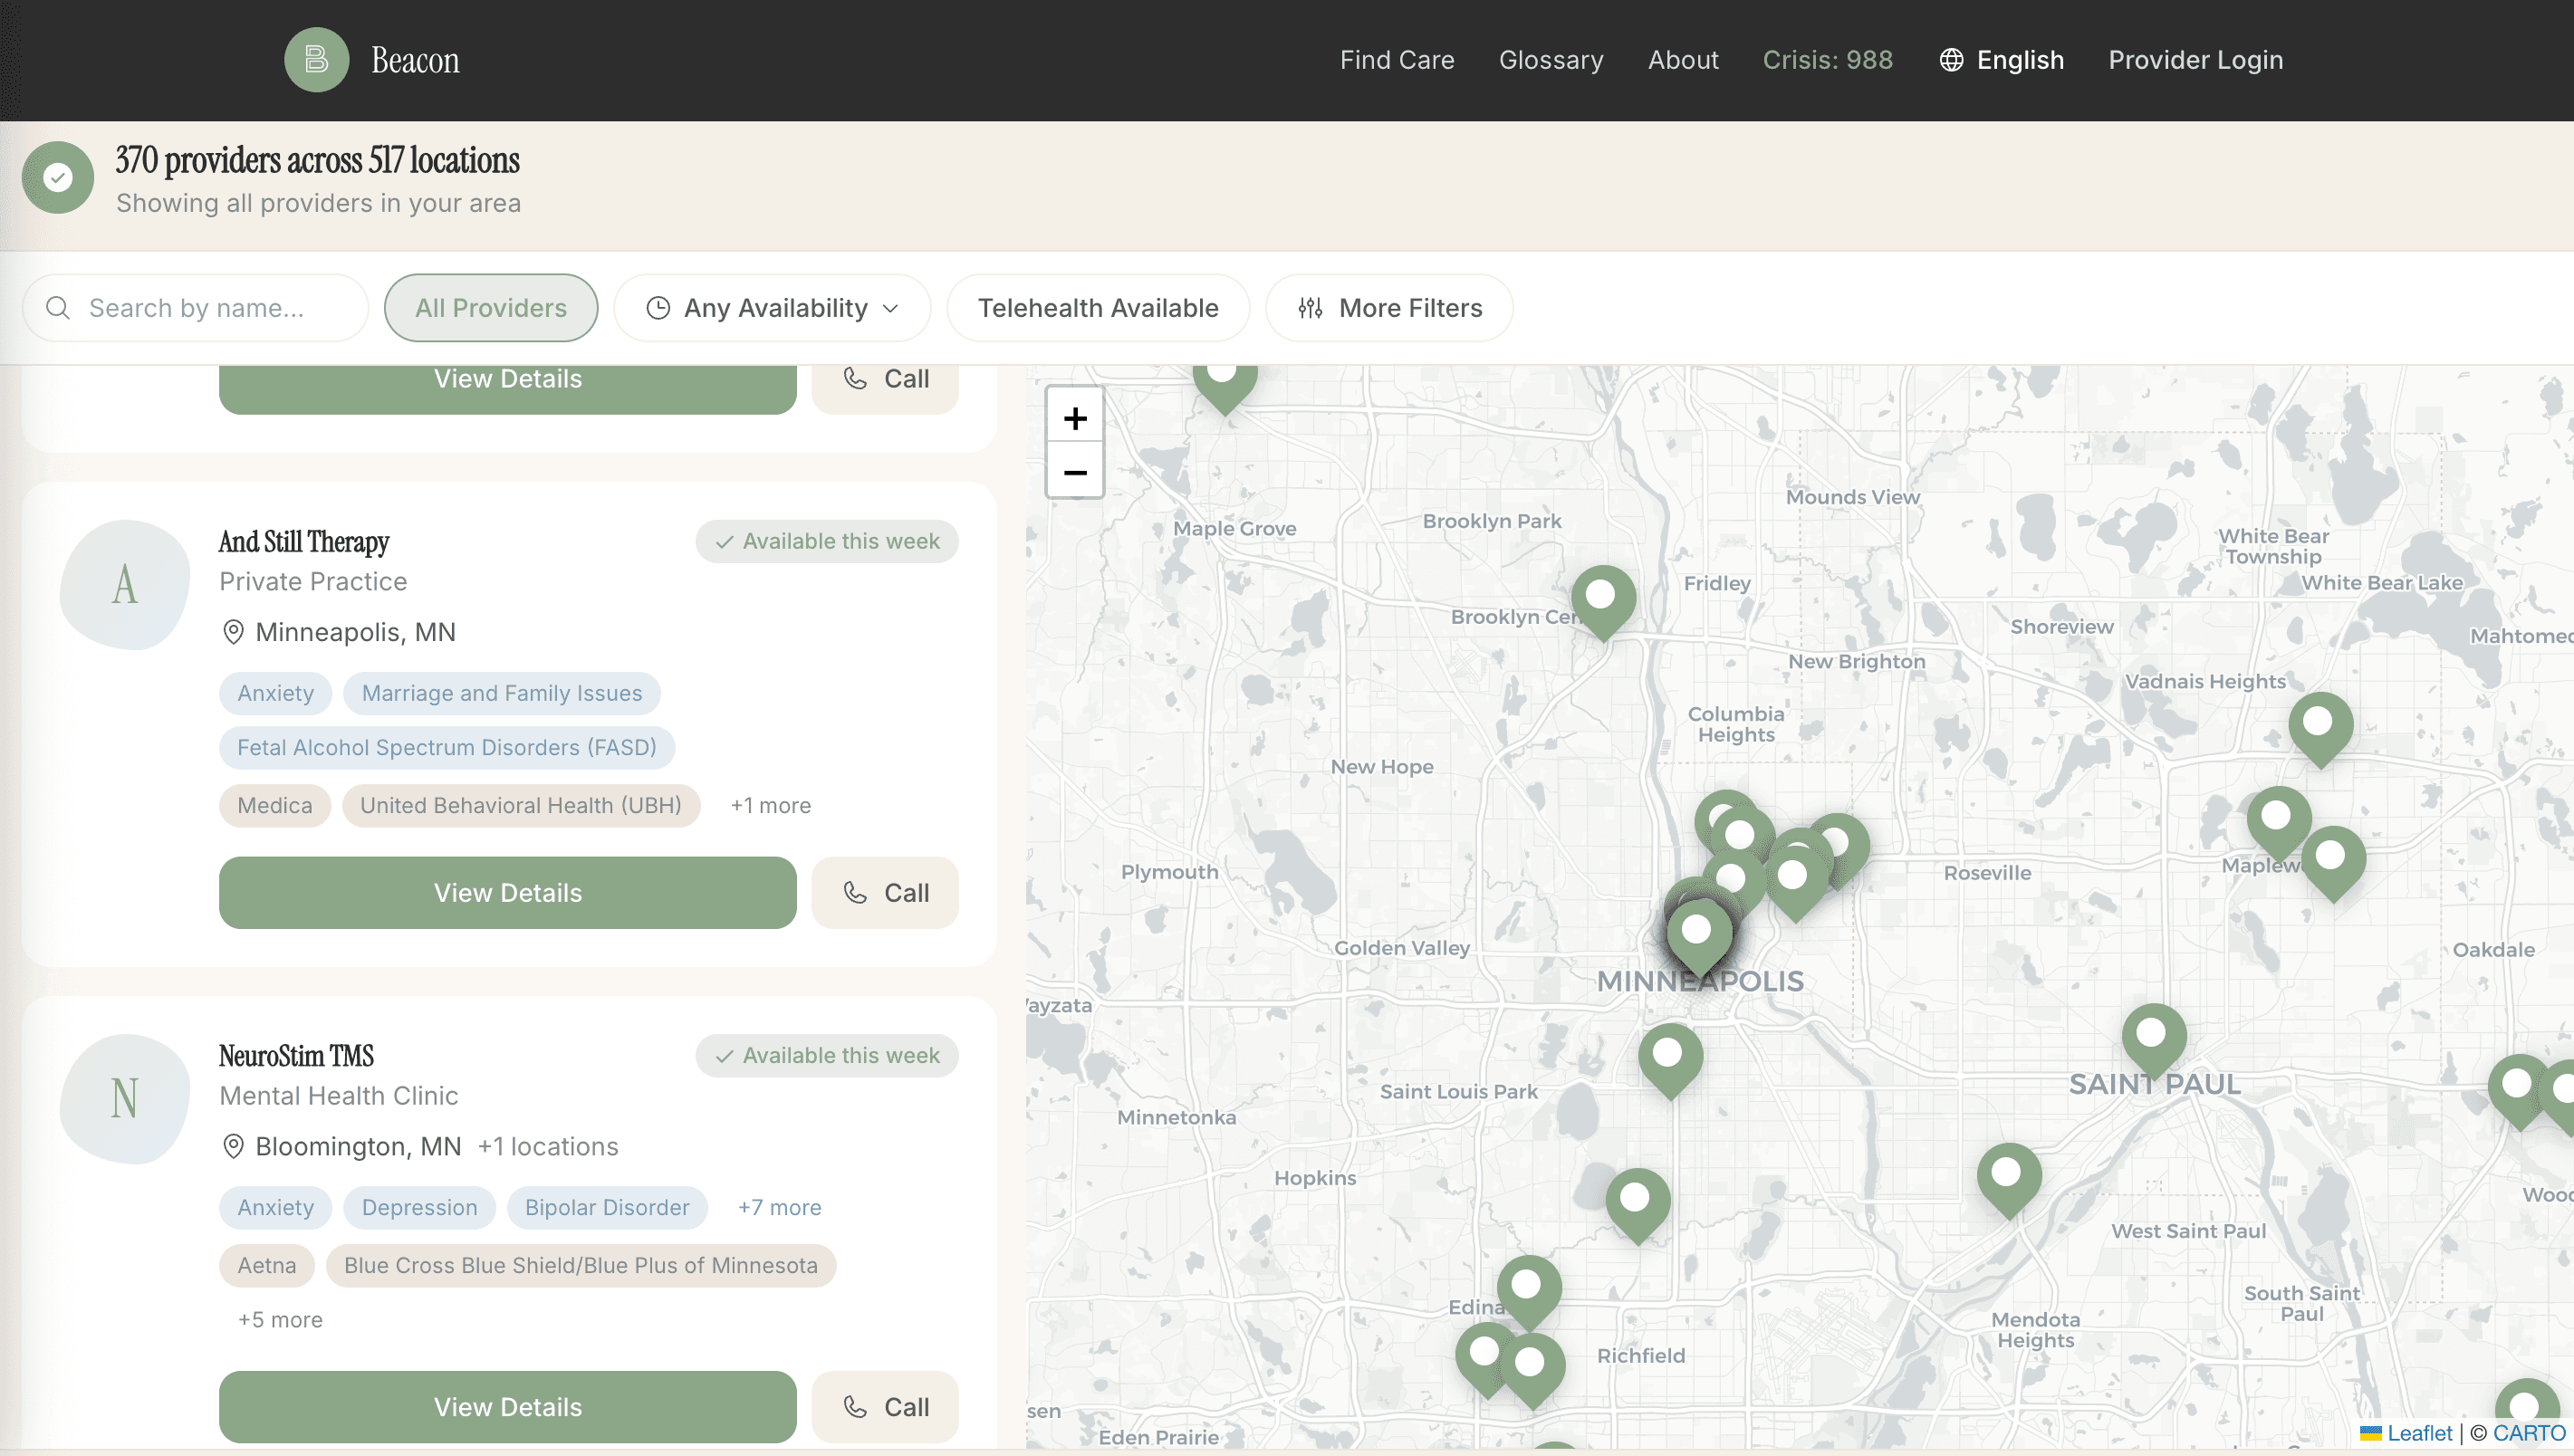Call And Still Therapy
This screenshot has height=1456, width=2574.
(885, 893)
